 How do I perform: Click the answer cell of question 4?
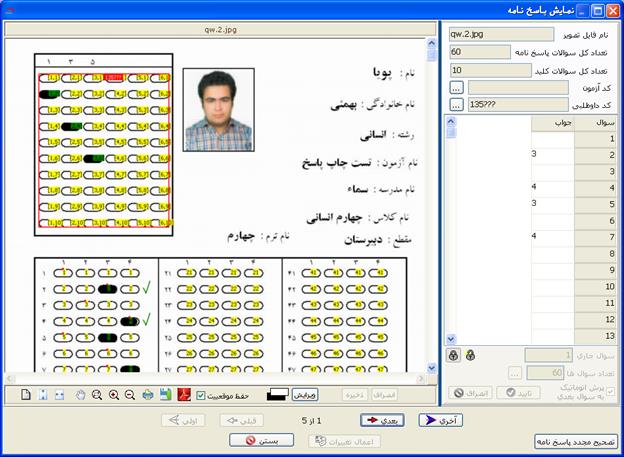pos(553,189)
